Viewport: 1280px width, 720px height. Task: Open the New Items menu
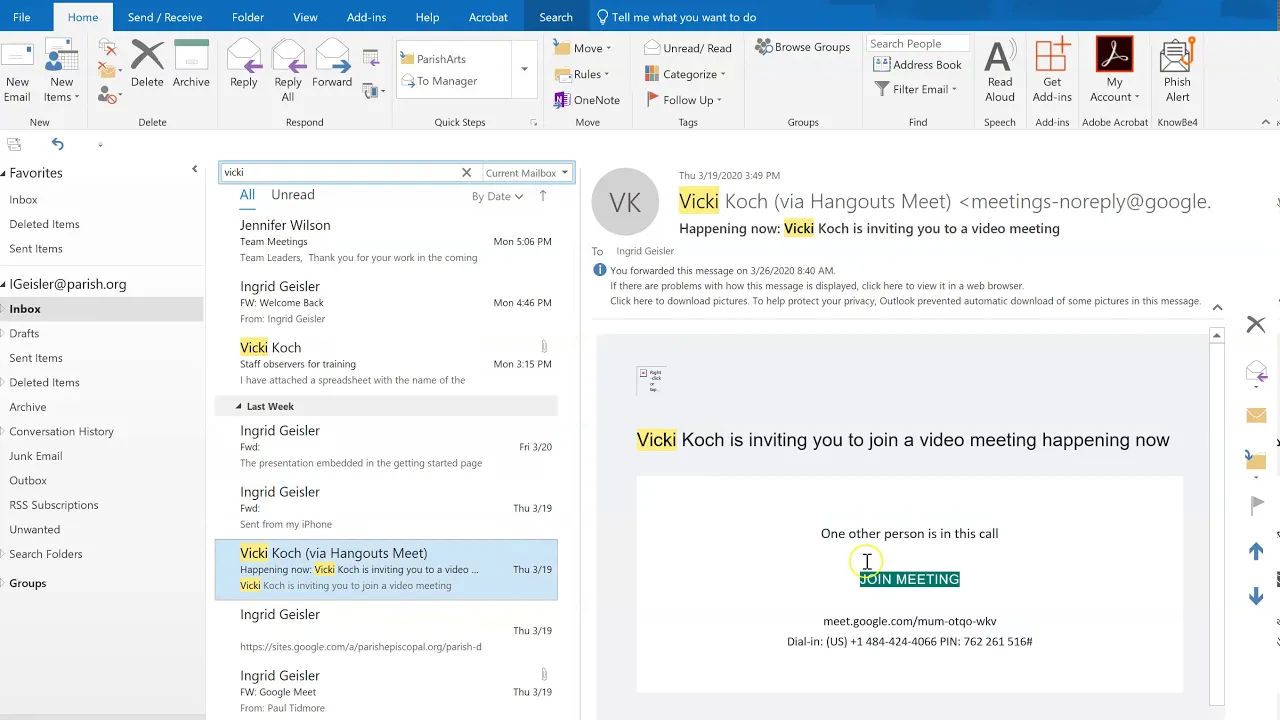coord(61,72)
